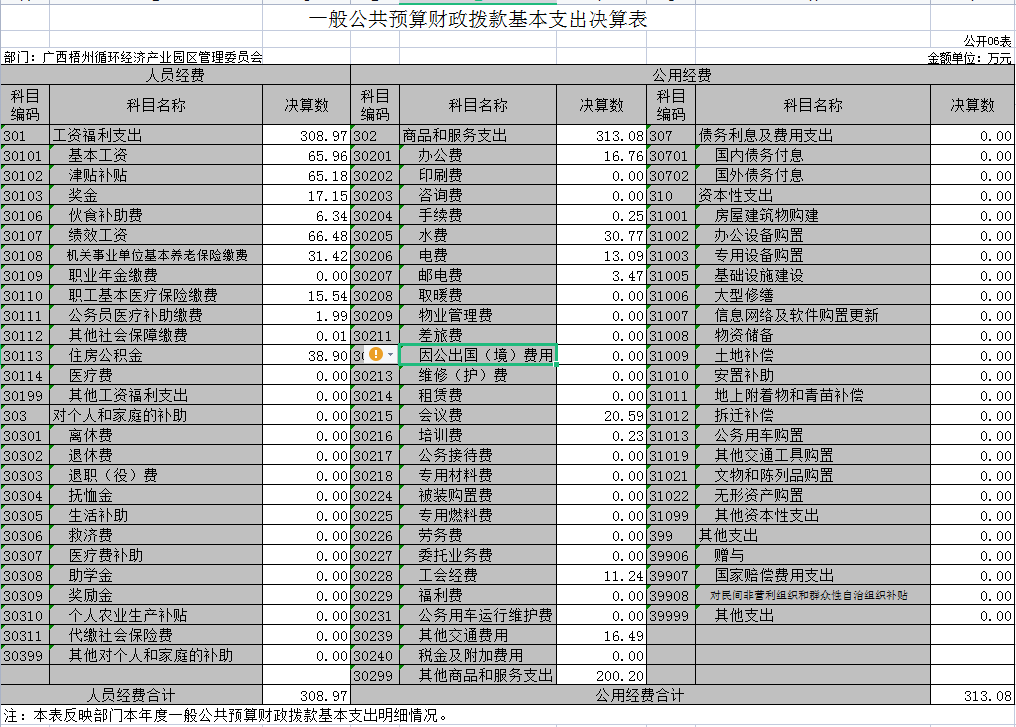Screen dimensions: 1016x727
Task: Select the 工资福利支出 row name
Action: 156,135
